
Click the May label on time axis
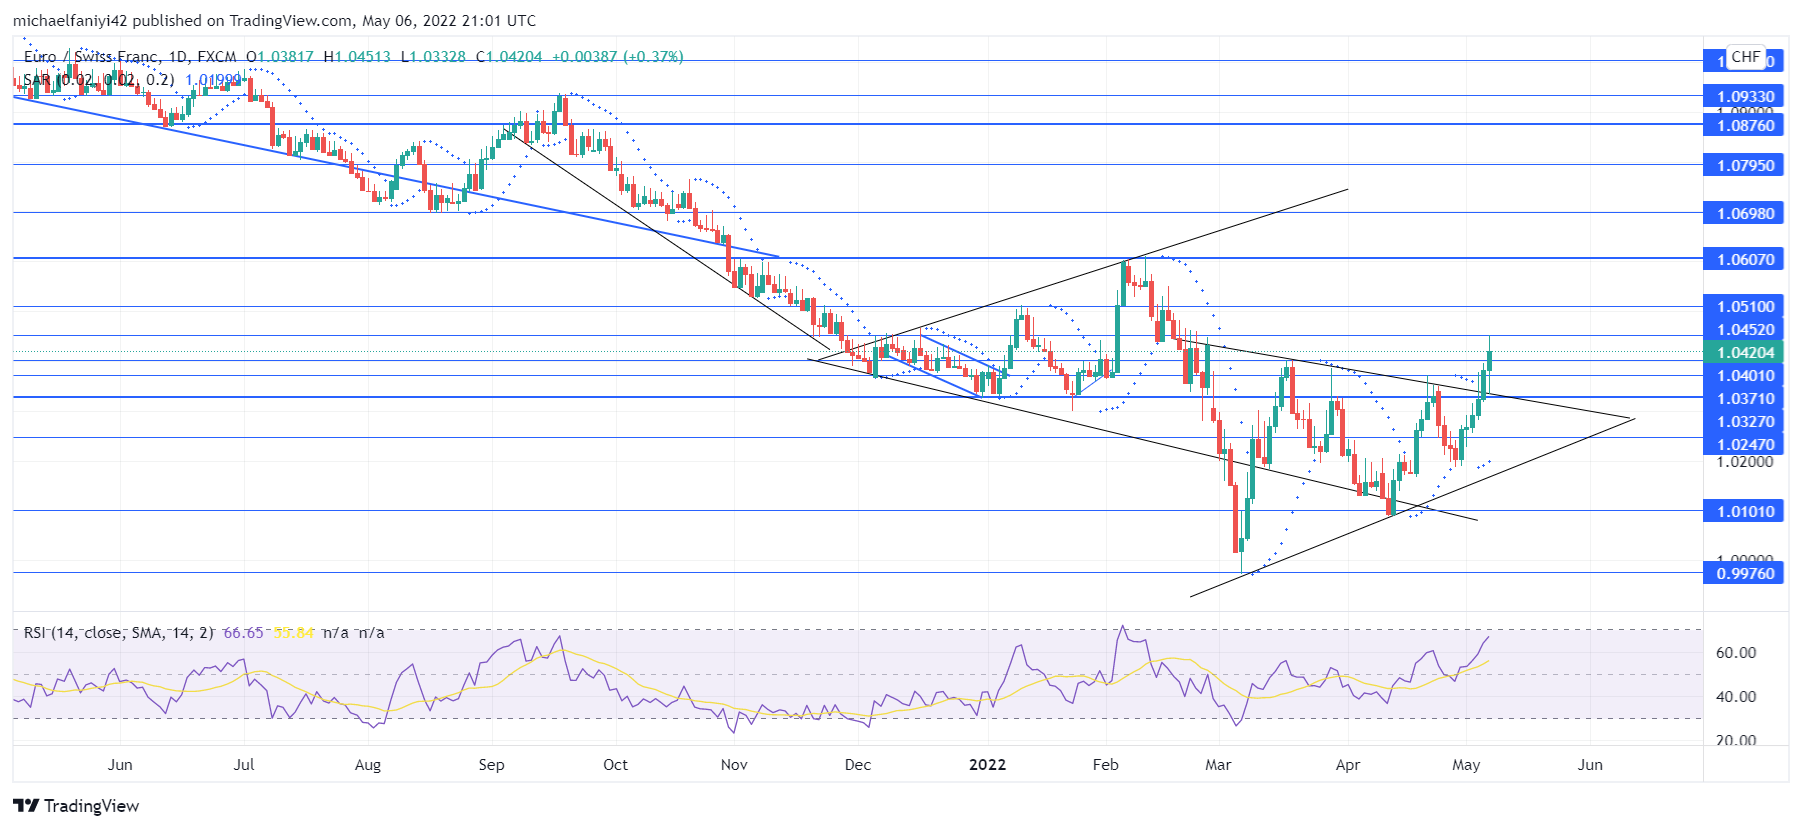tap(1466, 765)
